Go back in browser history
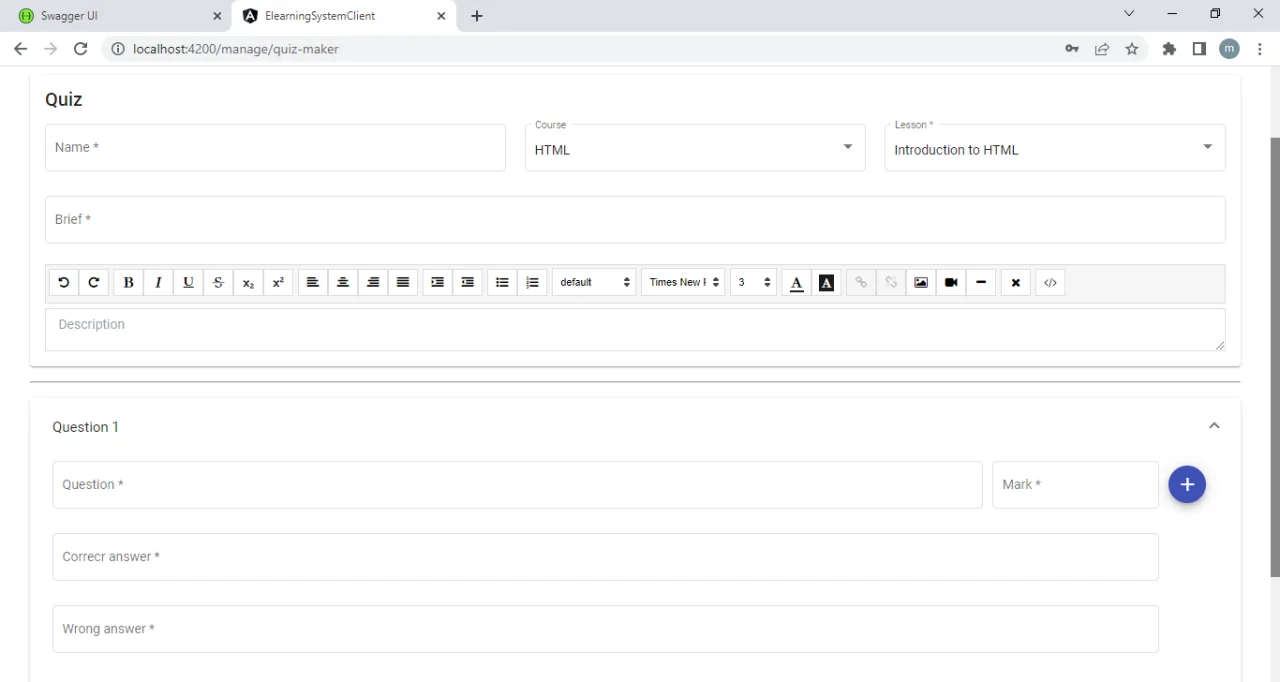This screenshot has width=1280, height=682. click(x=20, y=49)
